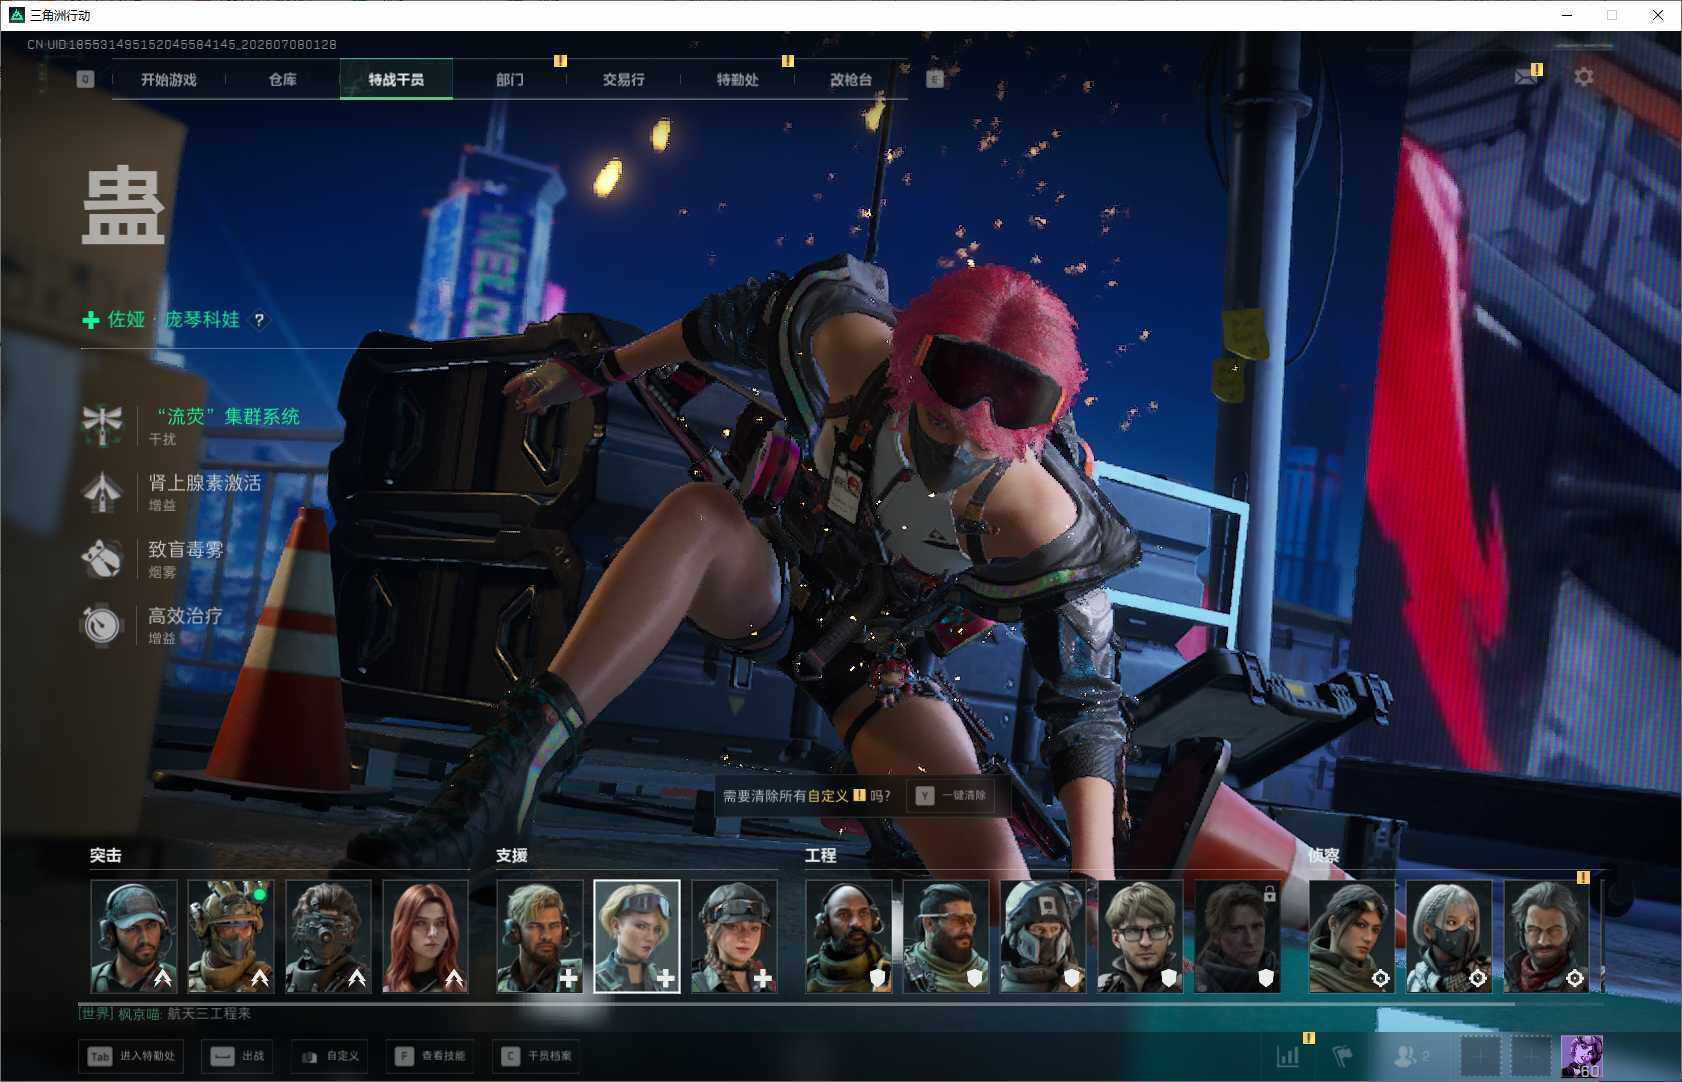
Task: Click the question mark beside 佐娅·庞琴科娃
Action: [259, 320]
